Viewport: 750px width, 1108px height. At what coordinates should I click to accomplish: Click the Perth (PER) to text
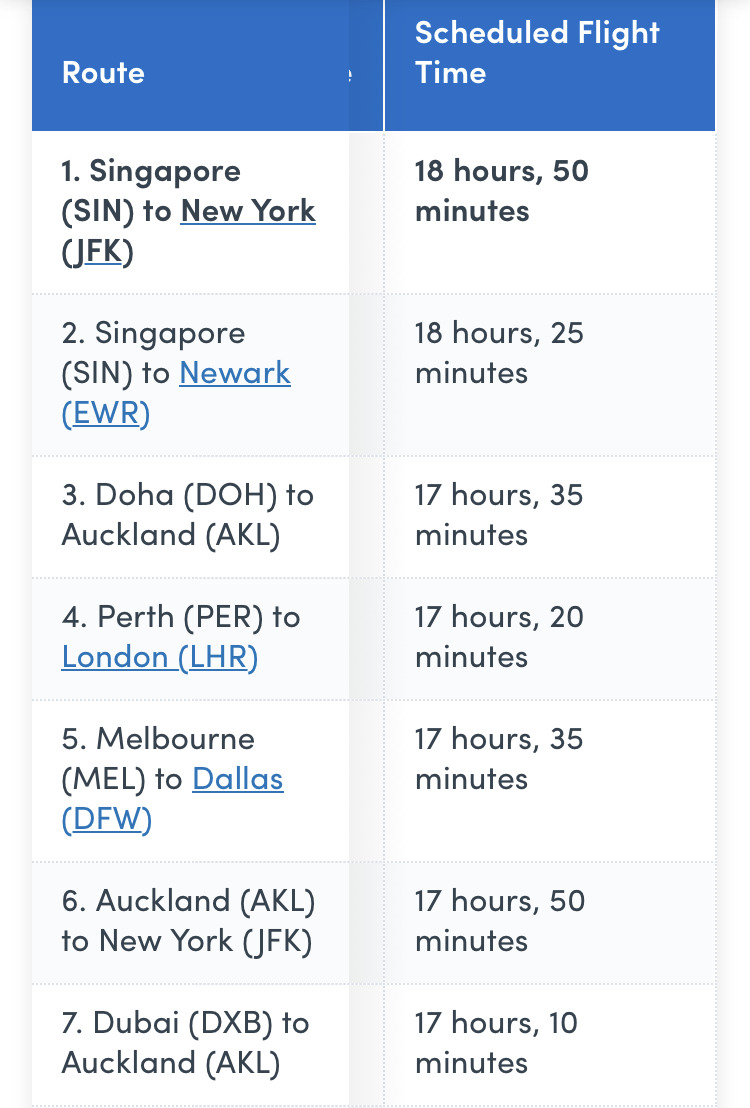tap(199, 617)
